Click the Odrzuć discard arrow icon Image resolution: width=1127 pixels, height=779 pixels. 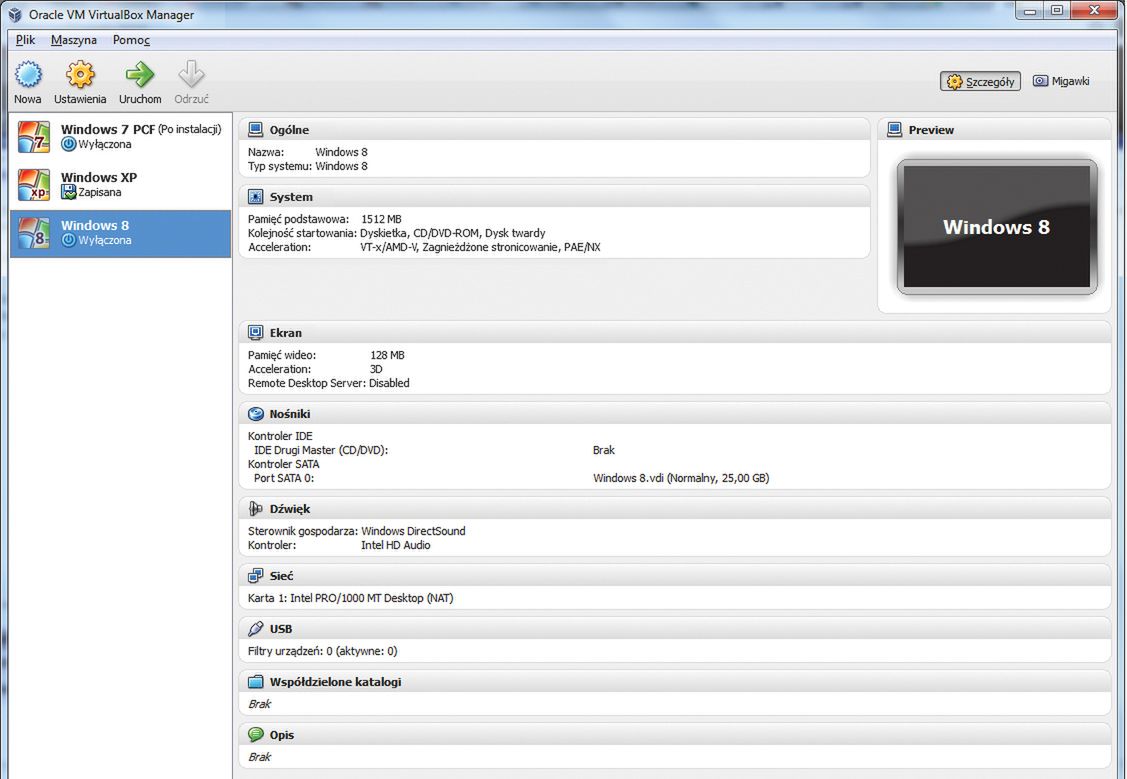click(191, 75)
